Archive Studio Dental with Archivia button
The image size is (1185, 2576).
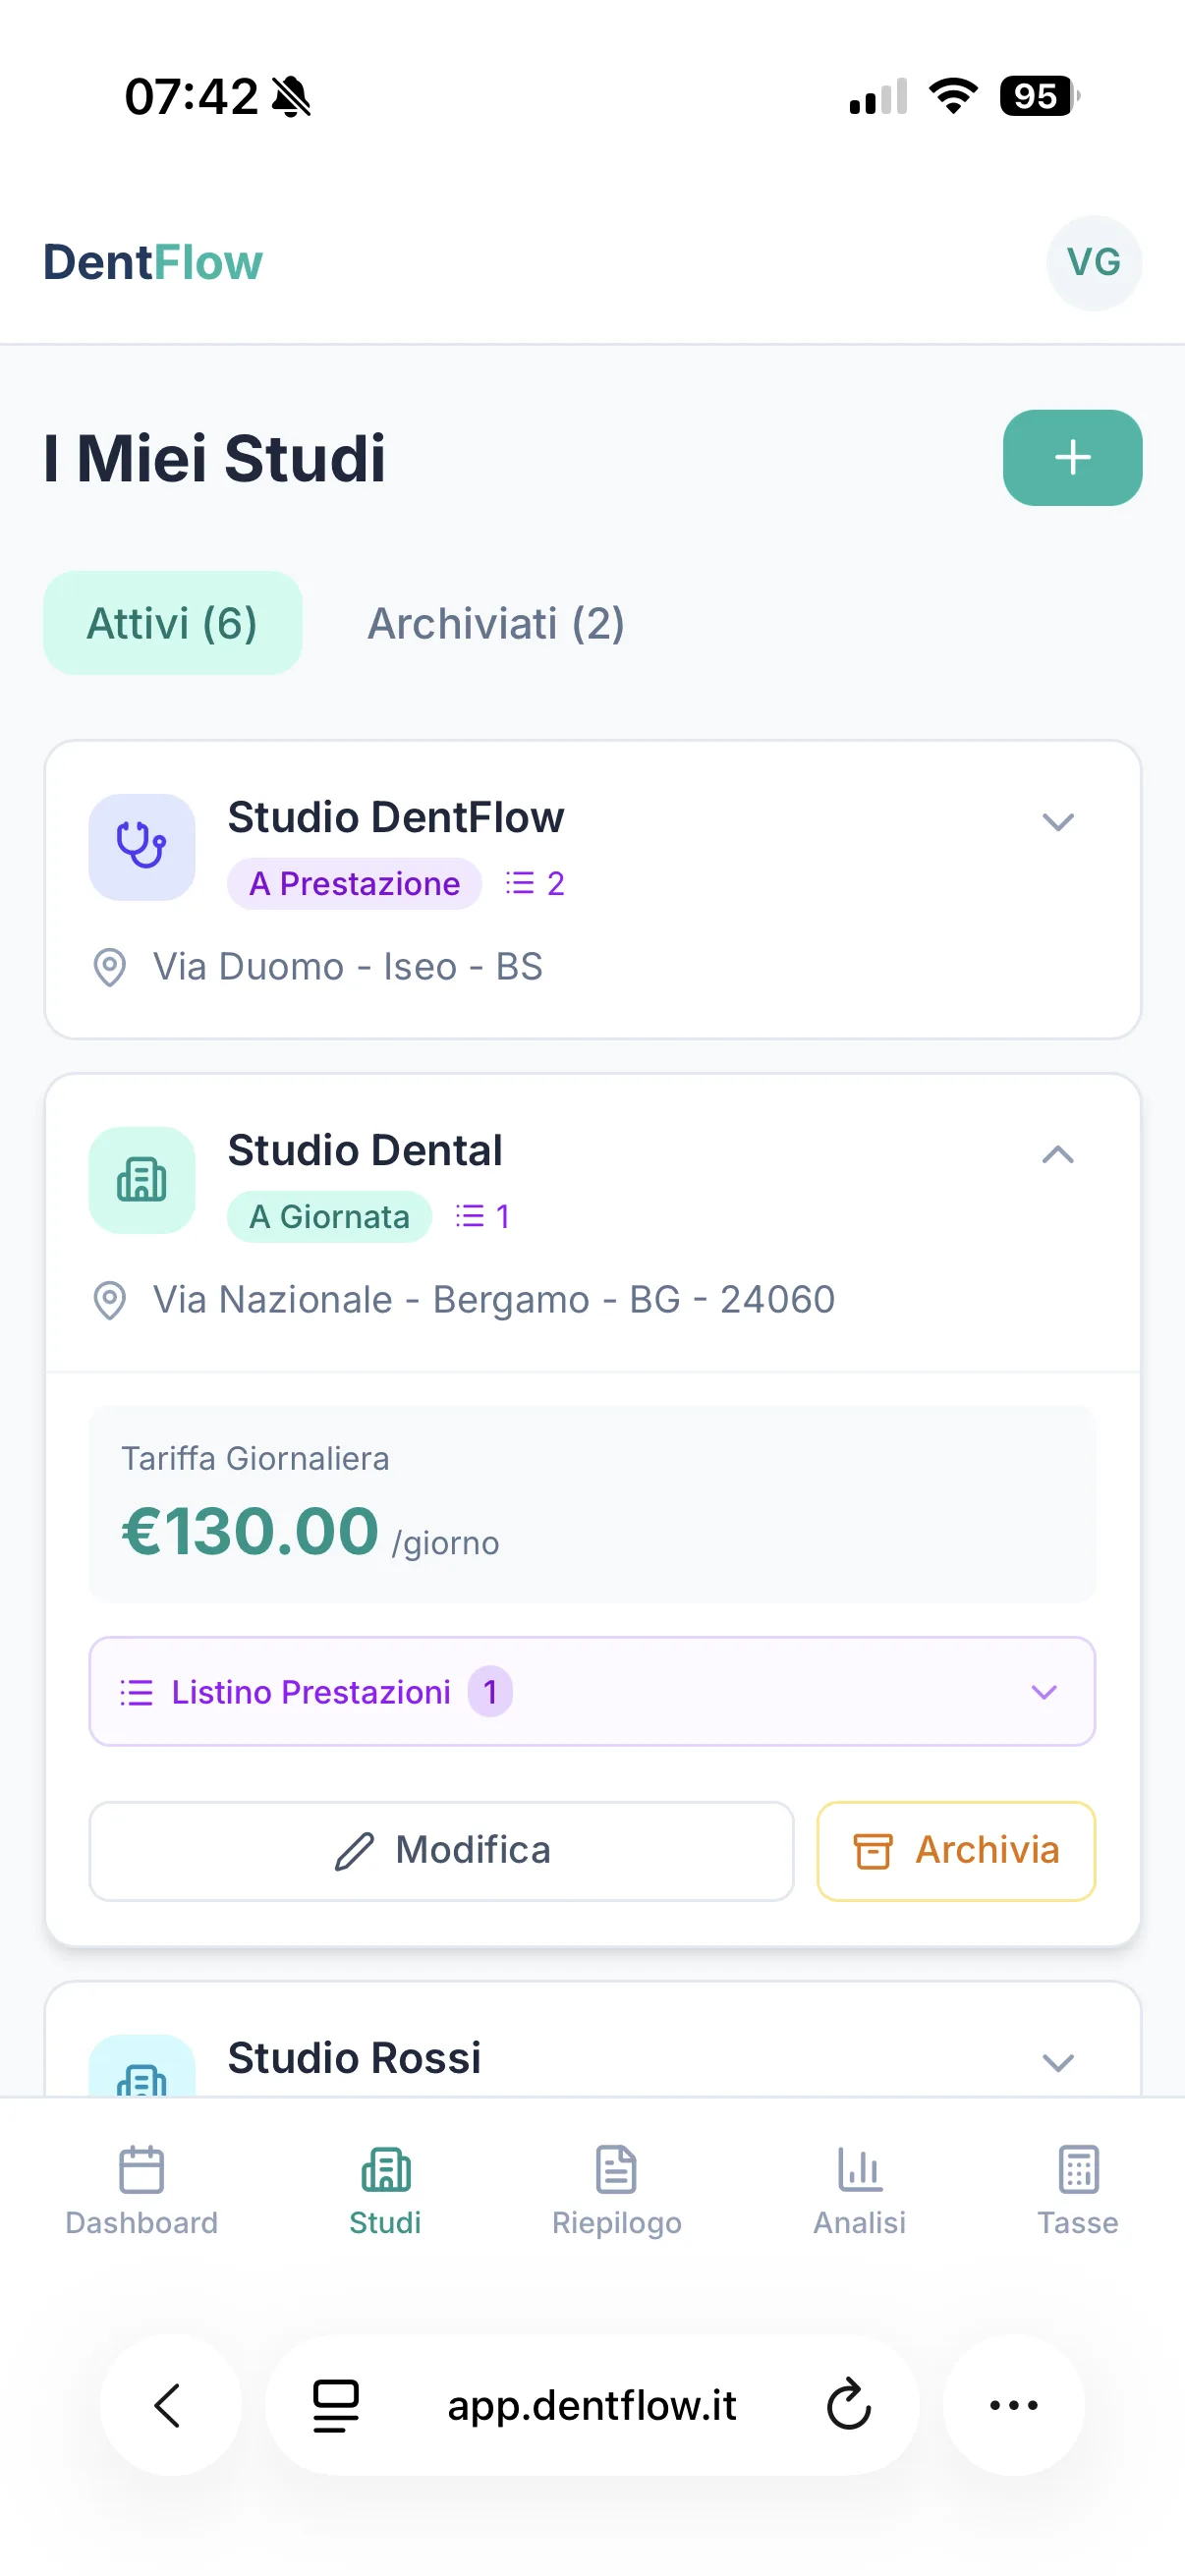pos(956,1851)
